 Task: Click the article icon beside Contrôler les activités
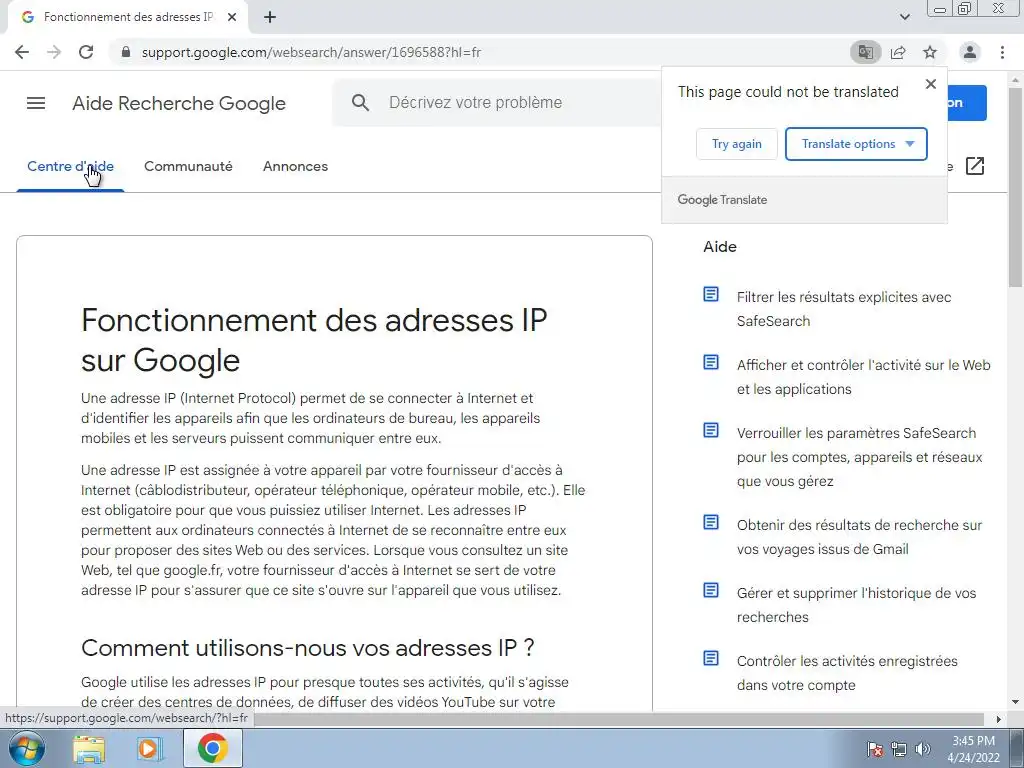[711, 658]
